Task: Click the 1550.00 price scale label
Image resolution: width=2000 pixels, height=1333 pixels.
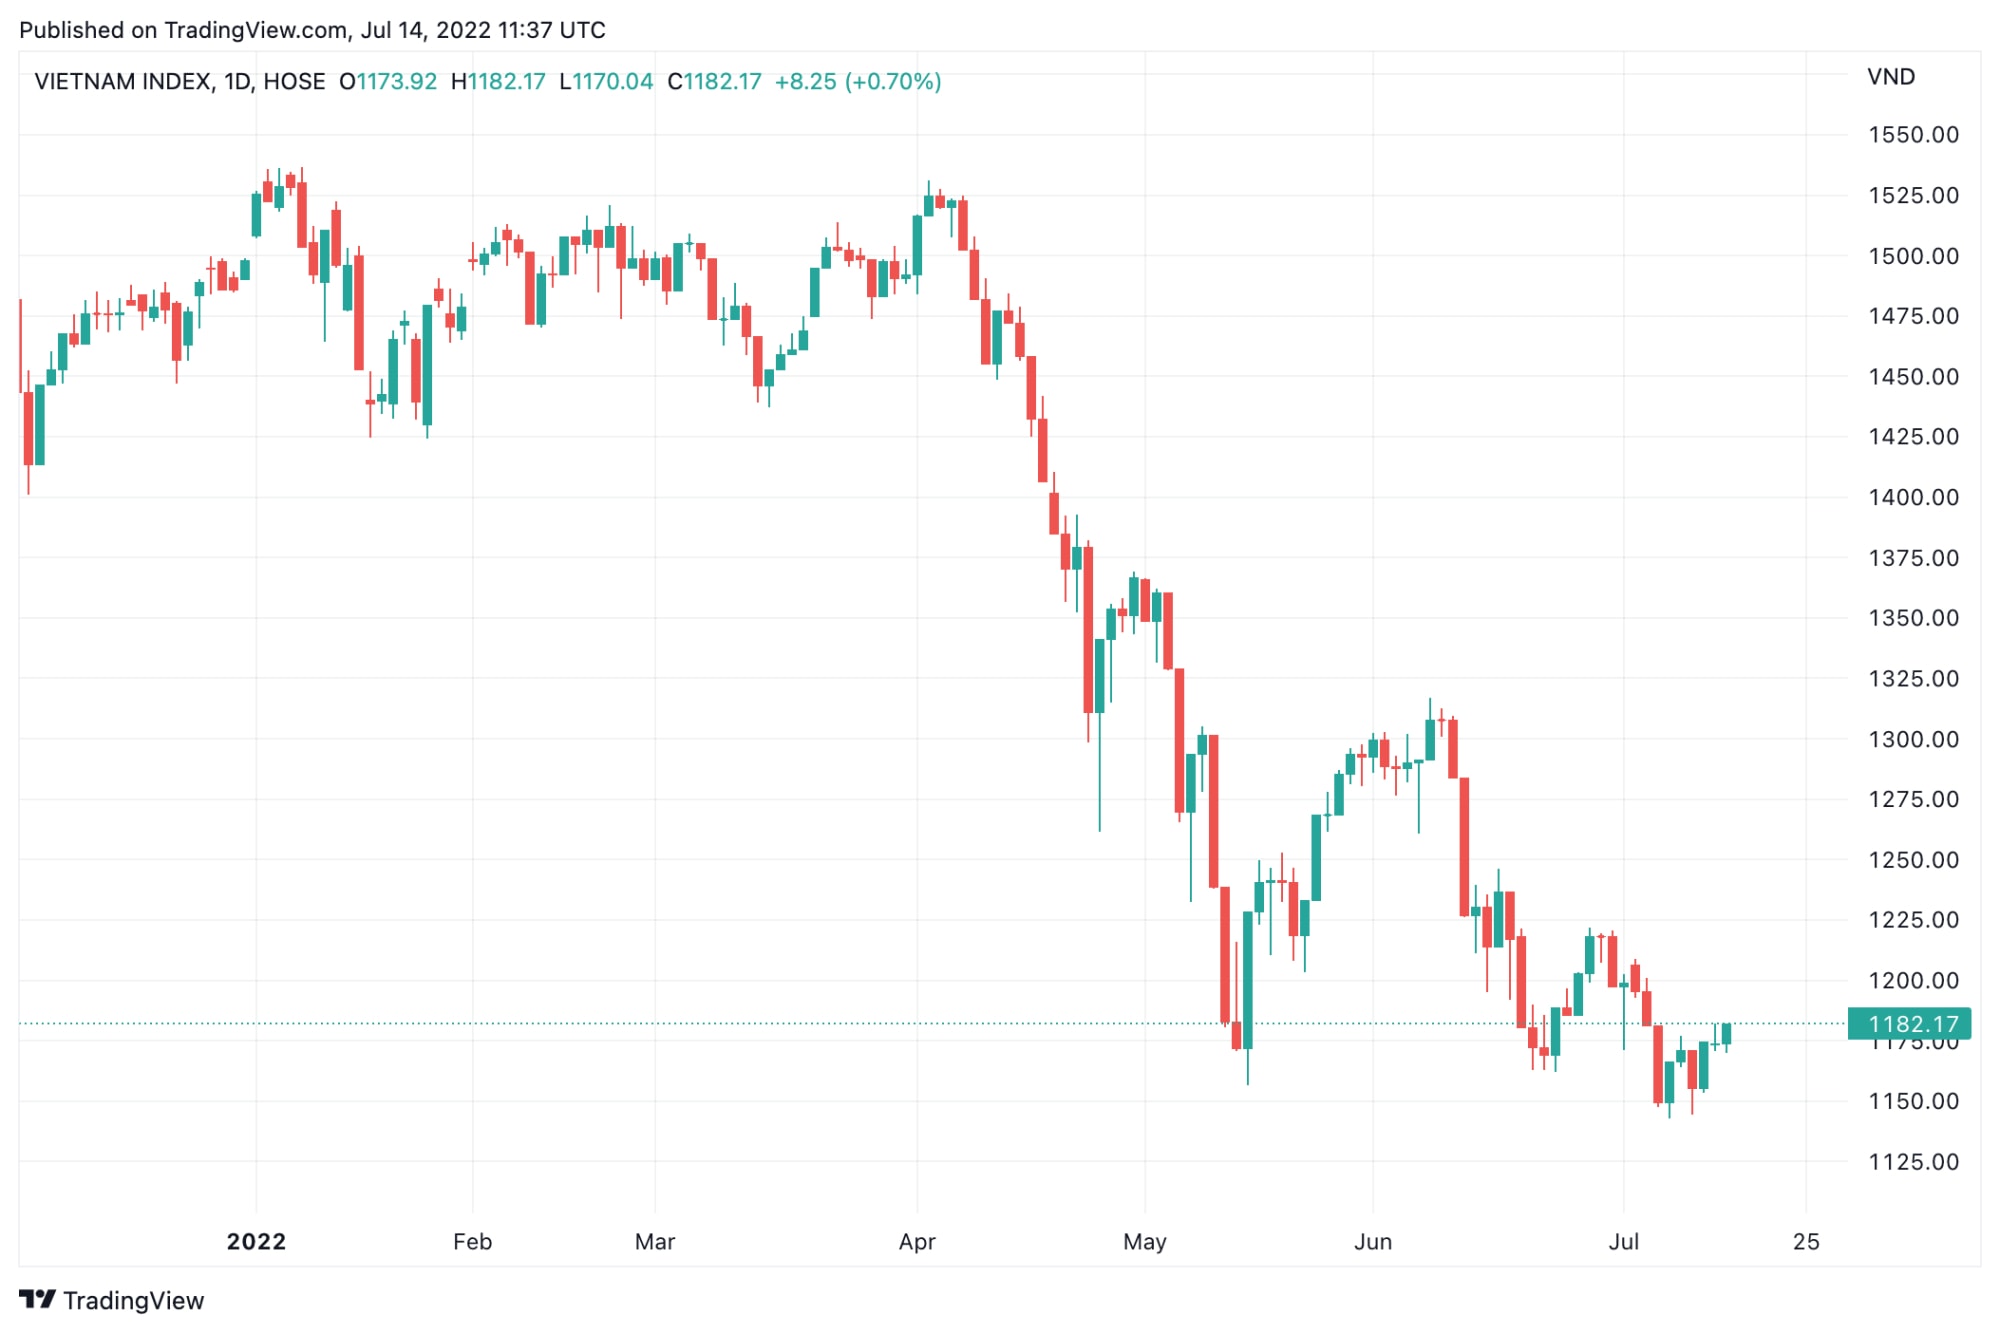Action: (1914, 135)
